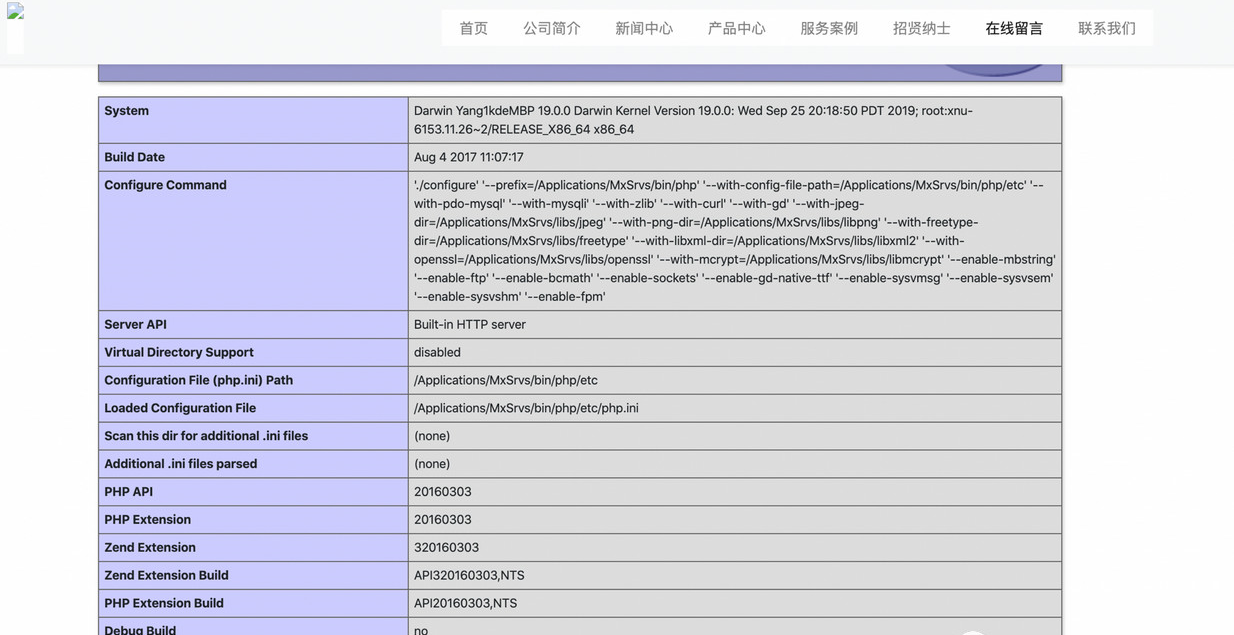
Task: Open the 公司简介 menu item
Action: tap(552, 28)
